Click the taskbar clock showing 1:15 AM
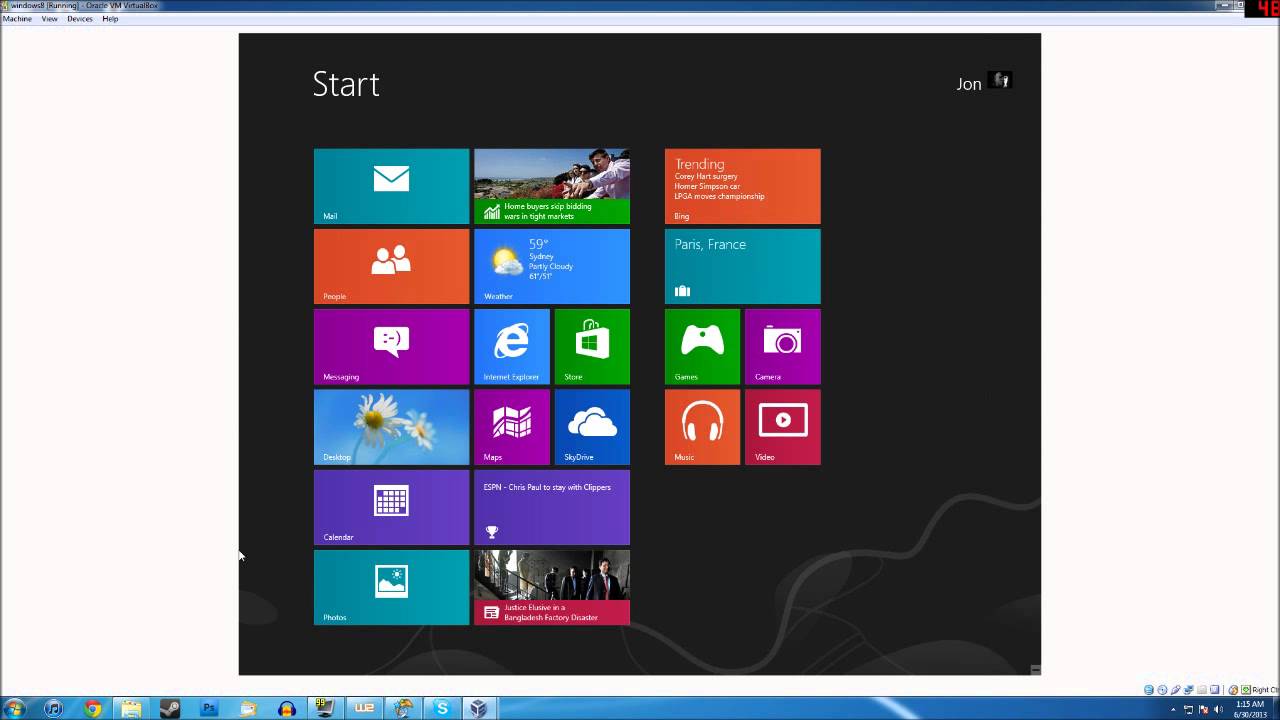The width and height of the screenshot is (1280, 720). (x=1250, y=709)
